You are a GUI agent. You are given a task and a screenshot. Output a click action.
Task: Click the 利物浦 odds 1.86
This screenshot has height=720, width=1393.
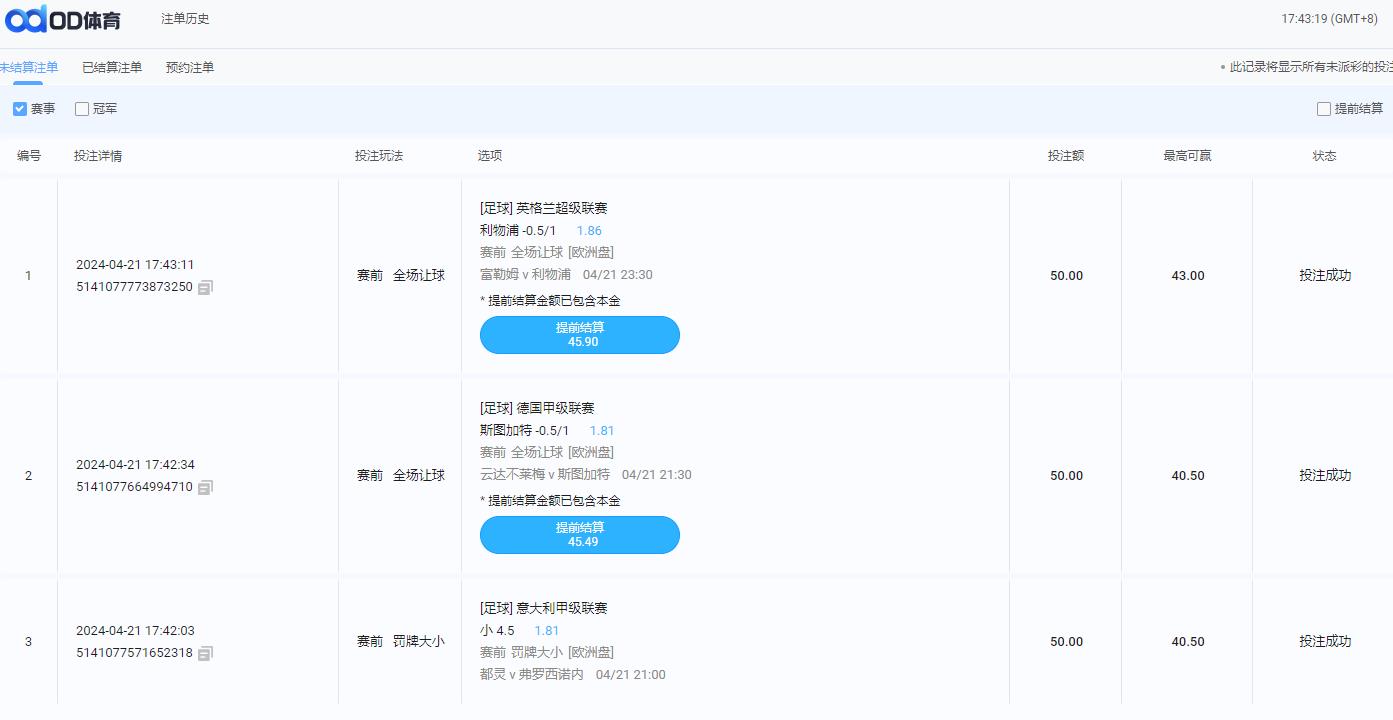pyautogui.click(x=589, y=231)
